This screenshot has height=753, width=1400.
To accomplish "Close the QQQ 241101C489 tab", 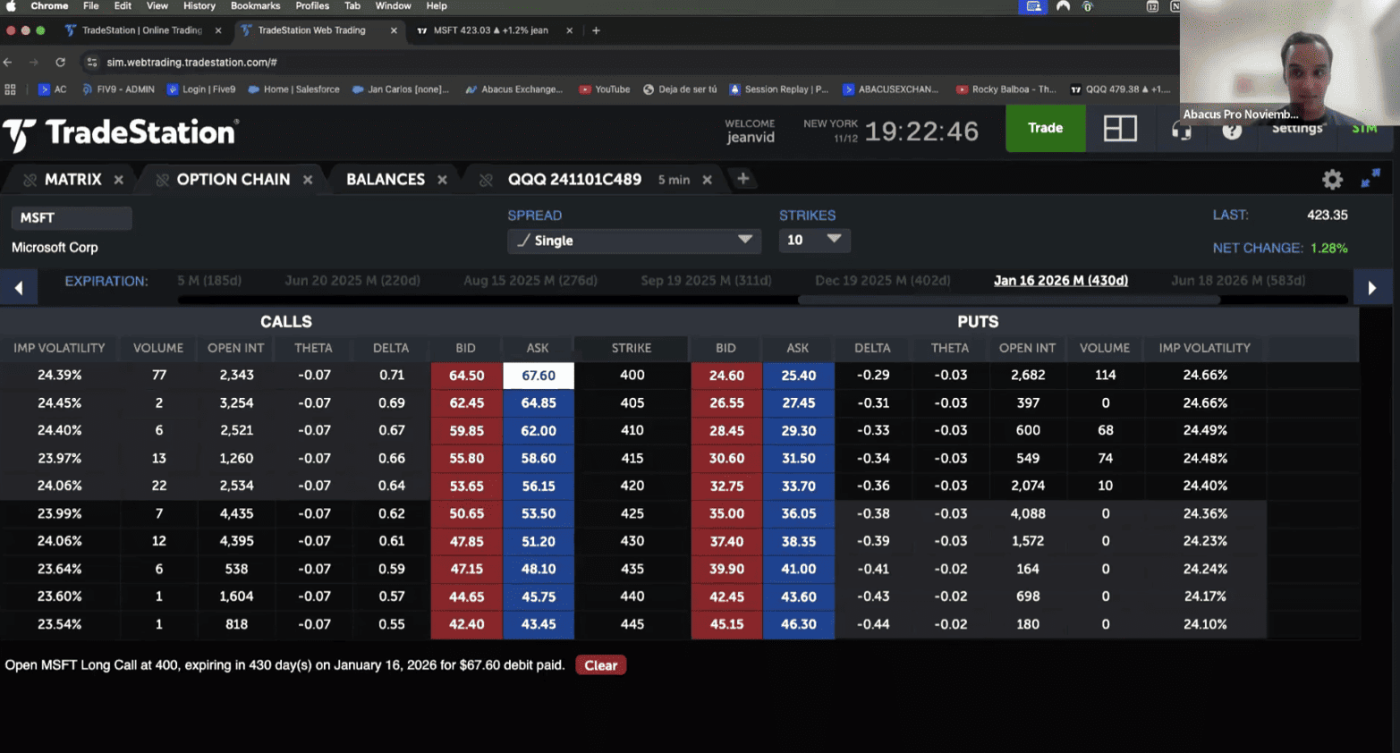I will 707,180.
